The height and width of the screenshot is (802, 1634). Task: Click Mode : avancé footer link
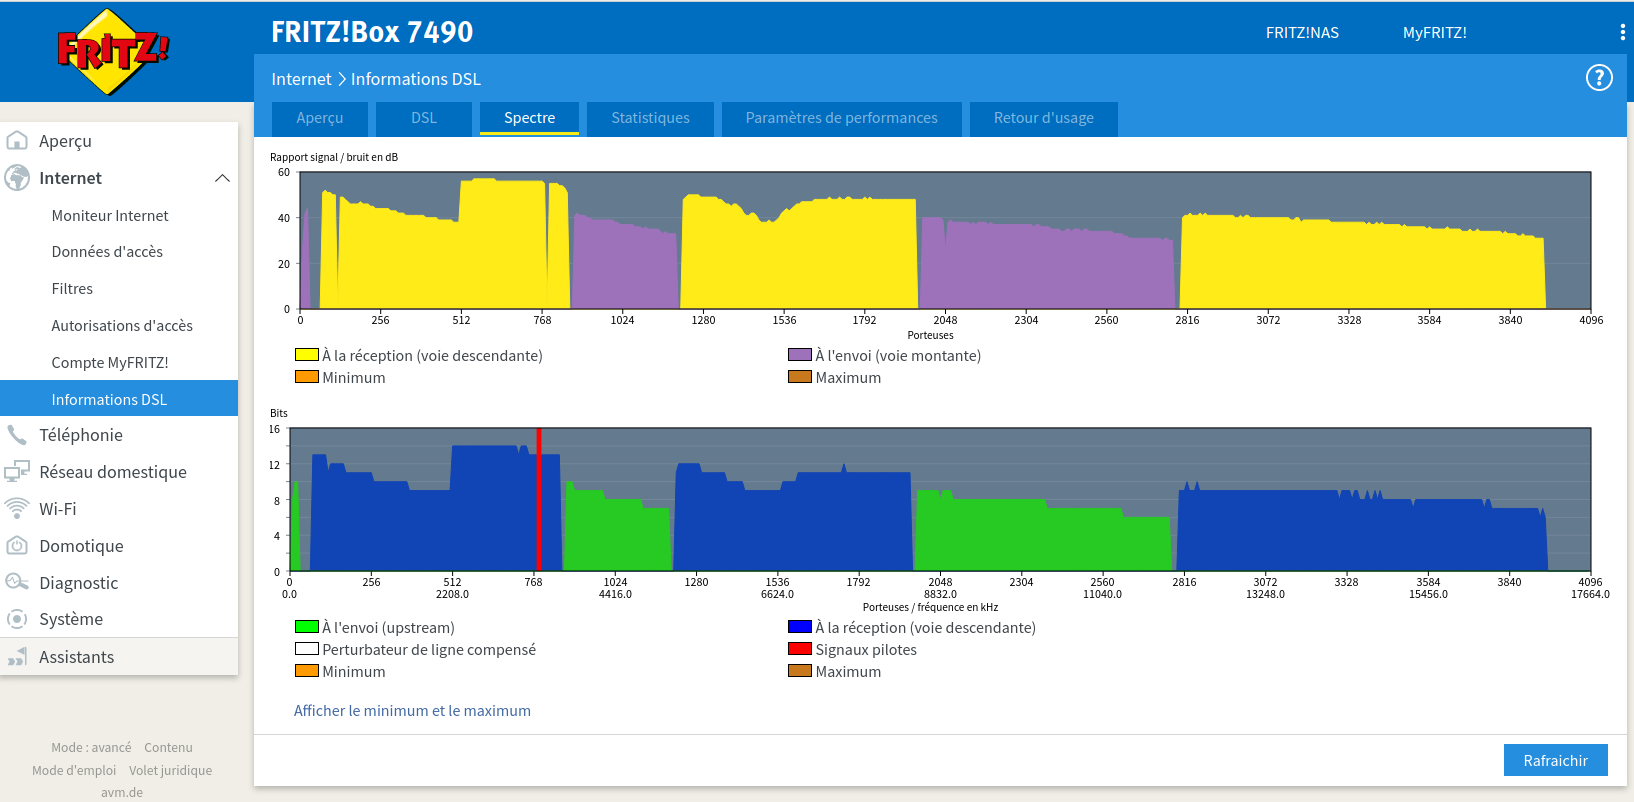91,747
